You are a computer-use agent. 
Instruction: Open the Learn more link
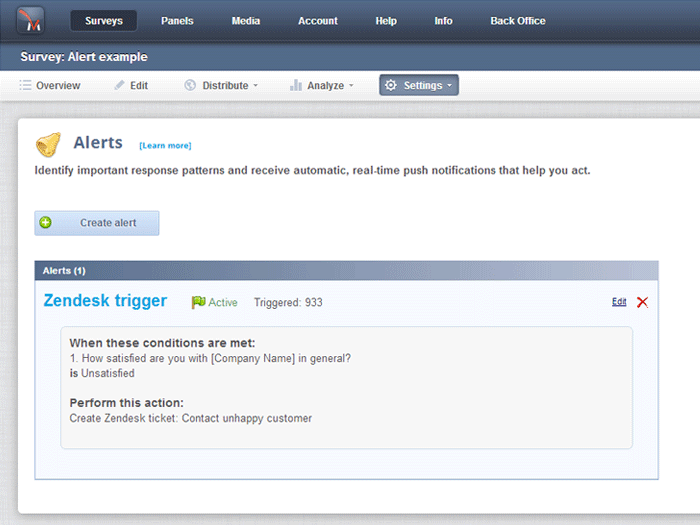tap(165, 146)
